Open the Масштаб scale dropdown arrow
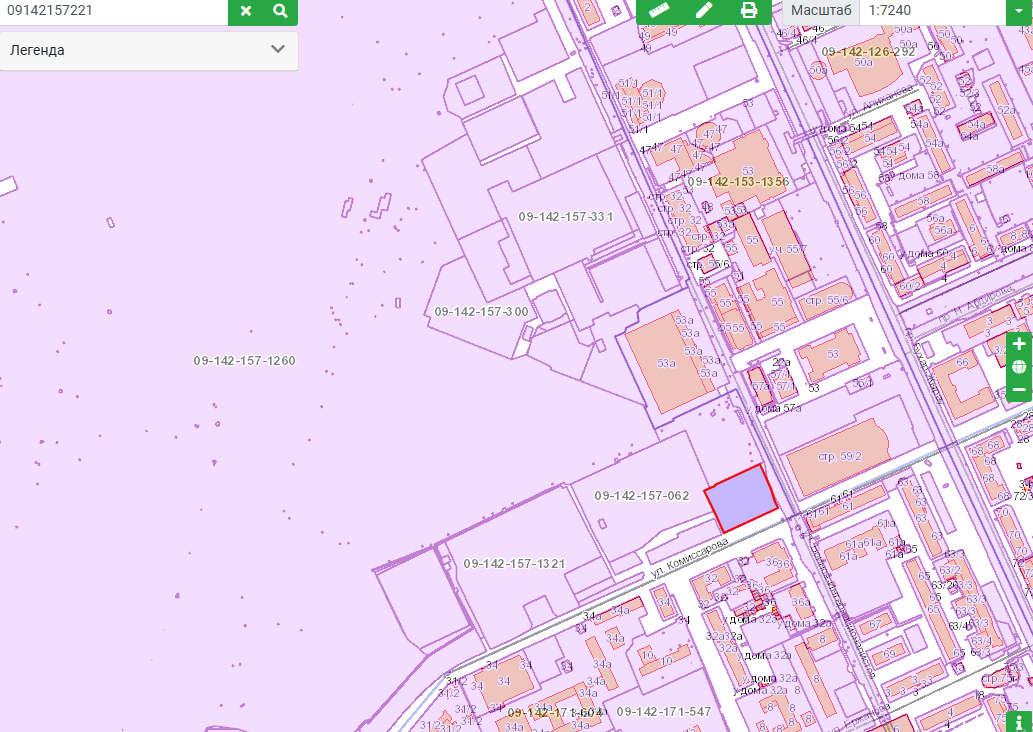 pyautogui.click(x=1018, y=11)
